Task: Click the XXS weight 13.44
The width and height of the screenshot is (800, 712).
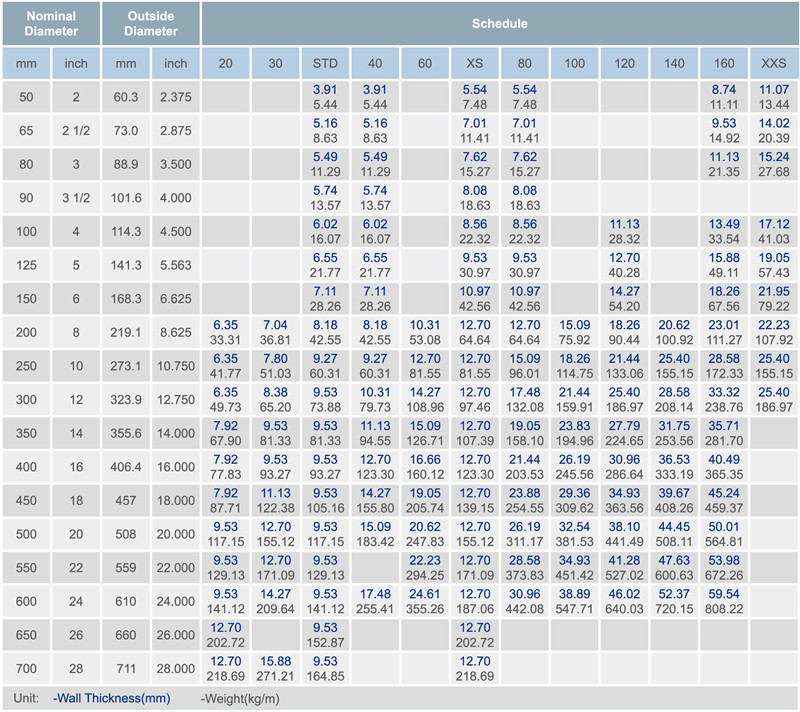Action: point(773,105)
